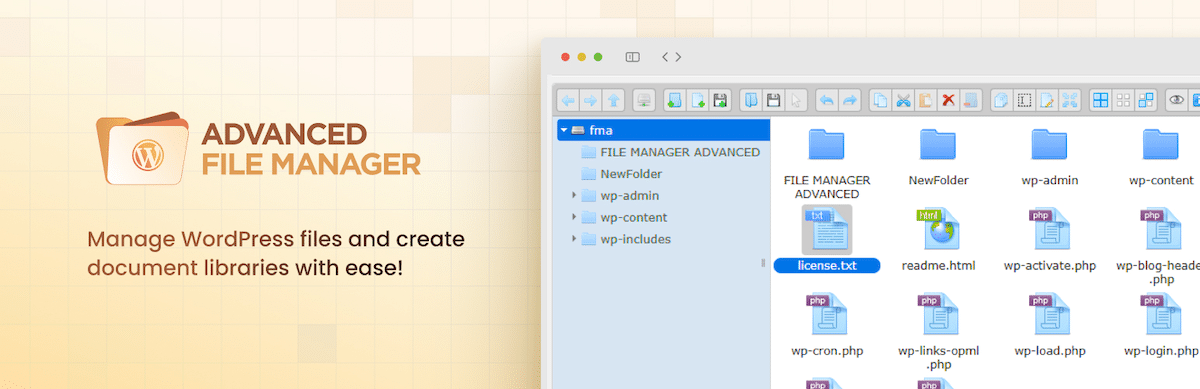Click the title bar back chevron
The height and width of the screenshot is (389, 1200).
click(665, 57)
